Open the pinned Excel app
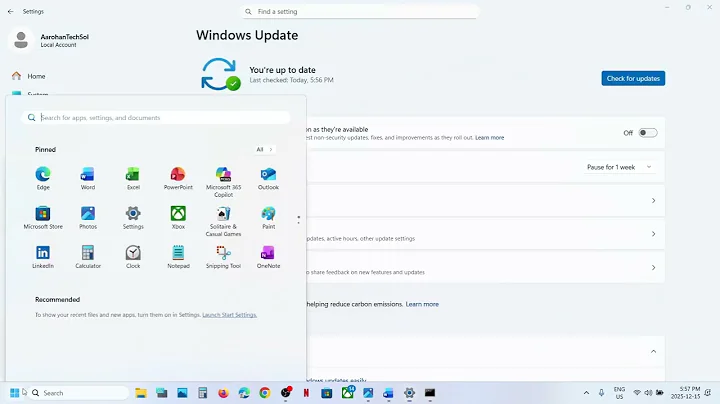Screen dimensions: 720x404 coord(133,178)
